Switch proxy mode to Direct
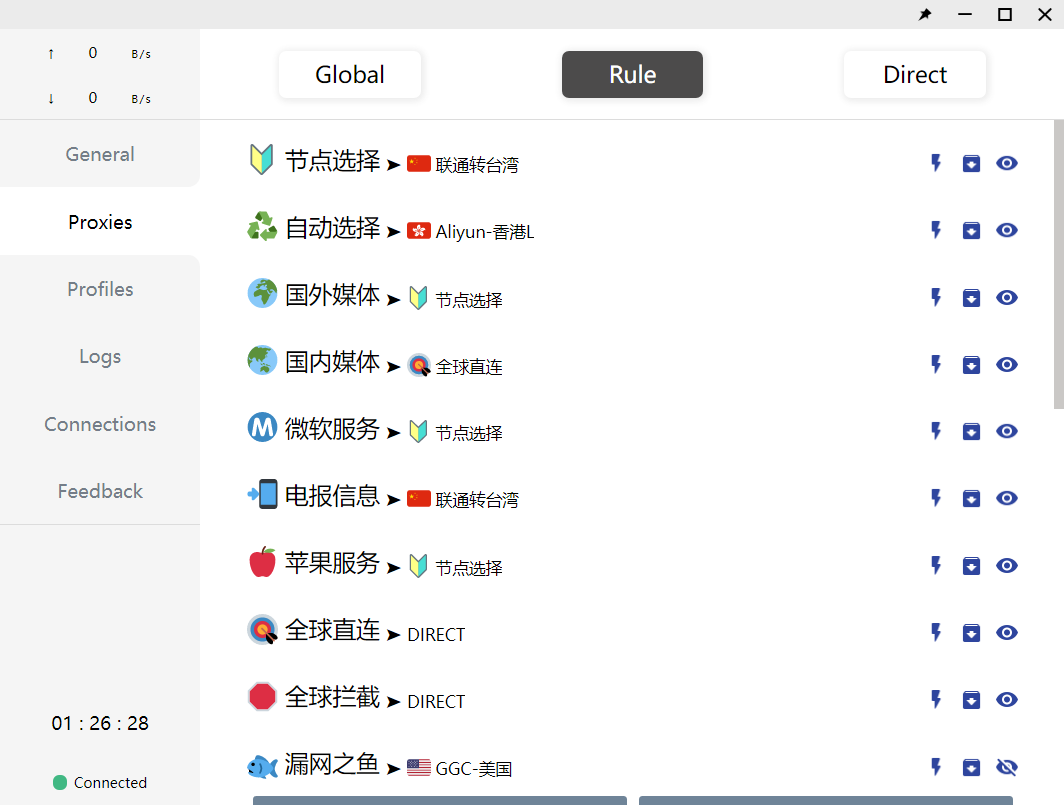Viewport: 1064px width, 805px height. (x=915, y=75)
